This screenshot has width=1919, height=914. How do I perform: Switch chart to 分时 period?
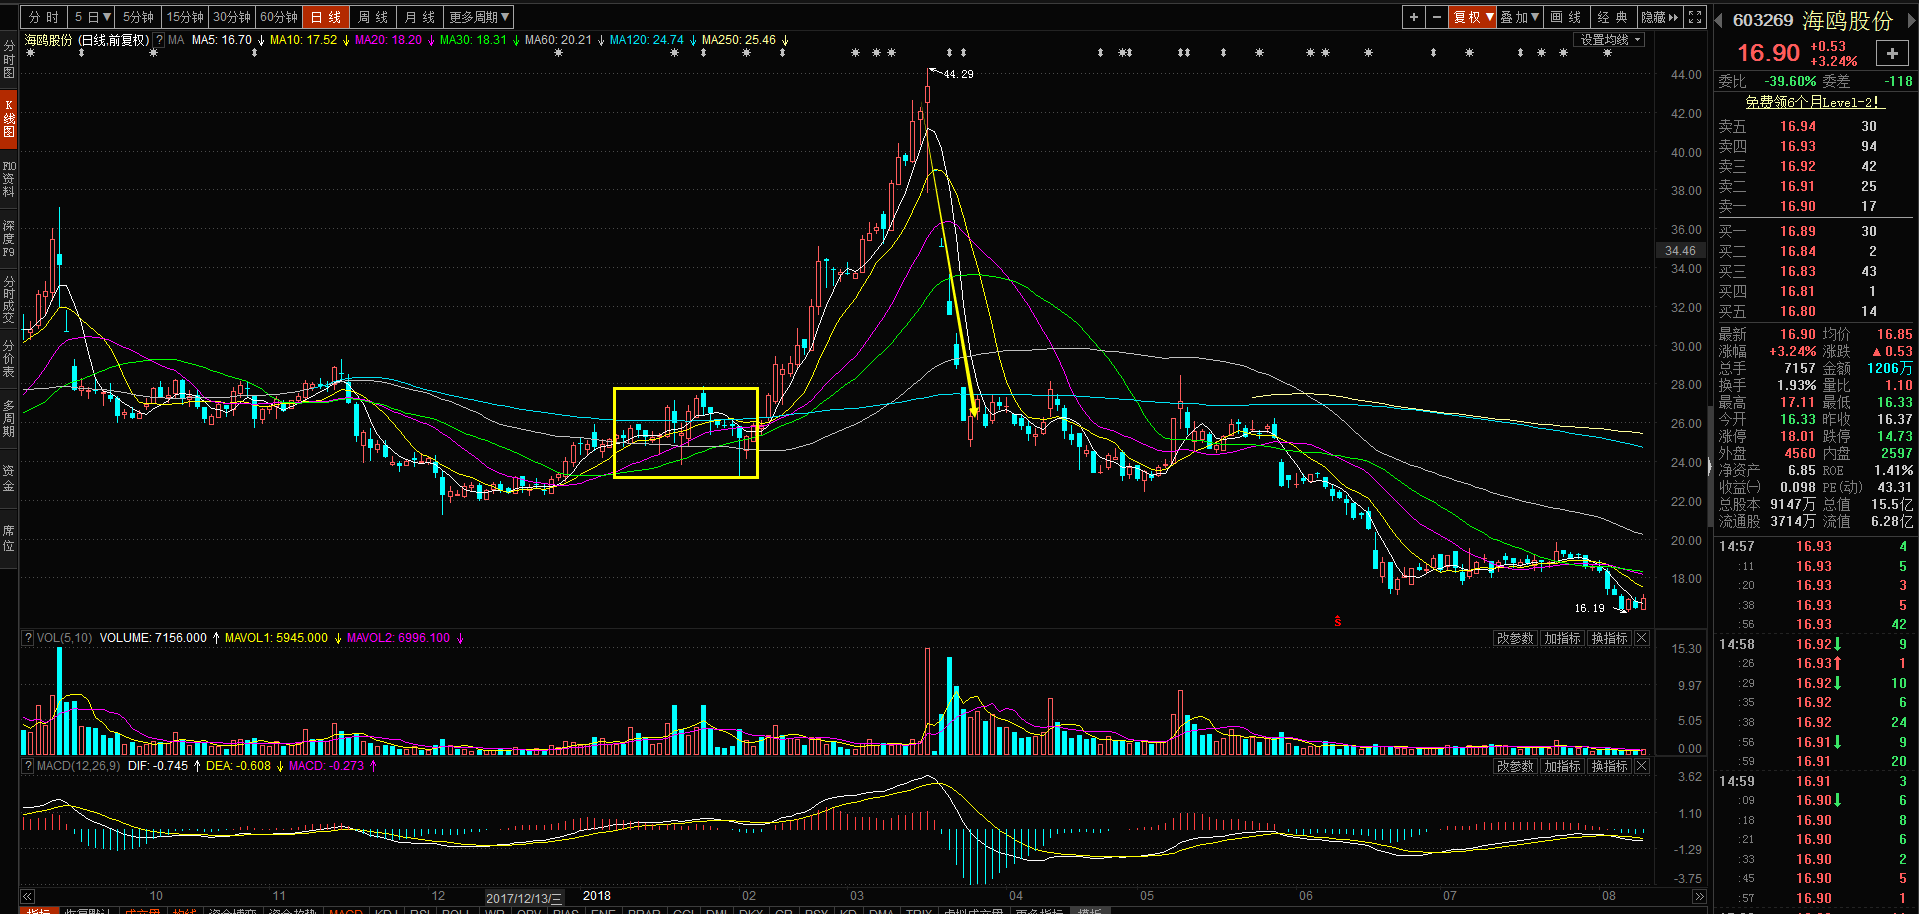pyautogui.click(x=44, y=17)
